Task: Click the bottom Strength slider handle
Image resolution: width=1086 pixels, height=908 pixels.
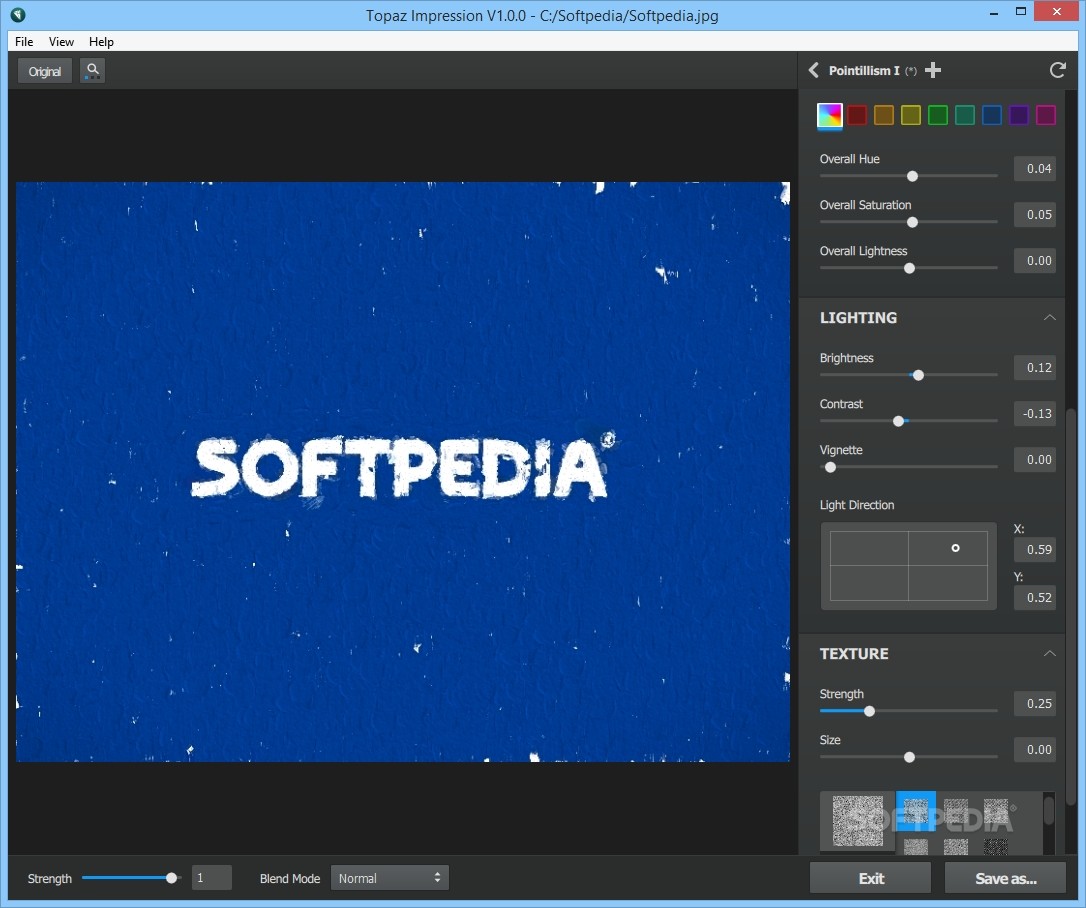Action: 171,878
